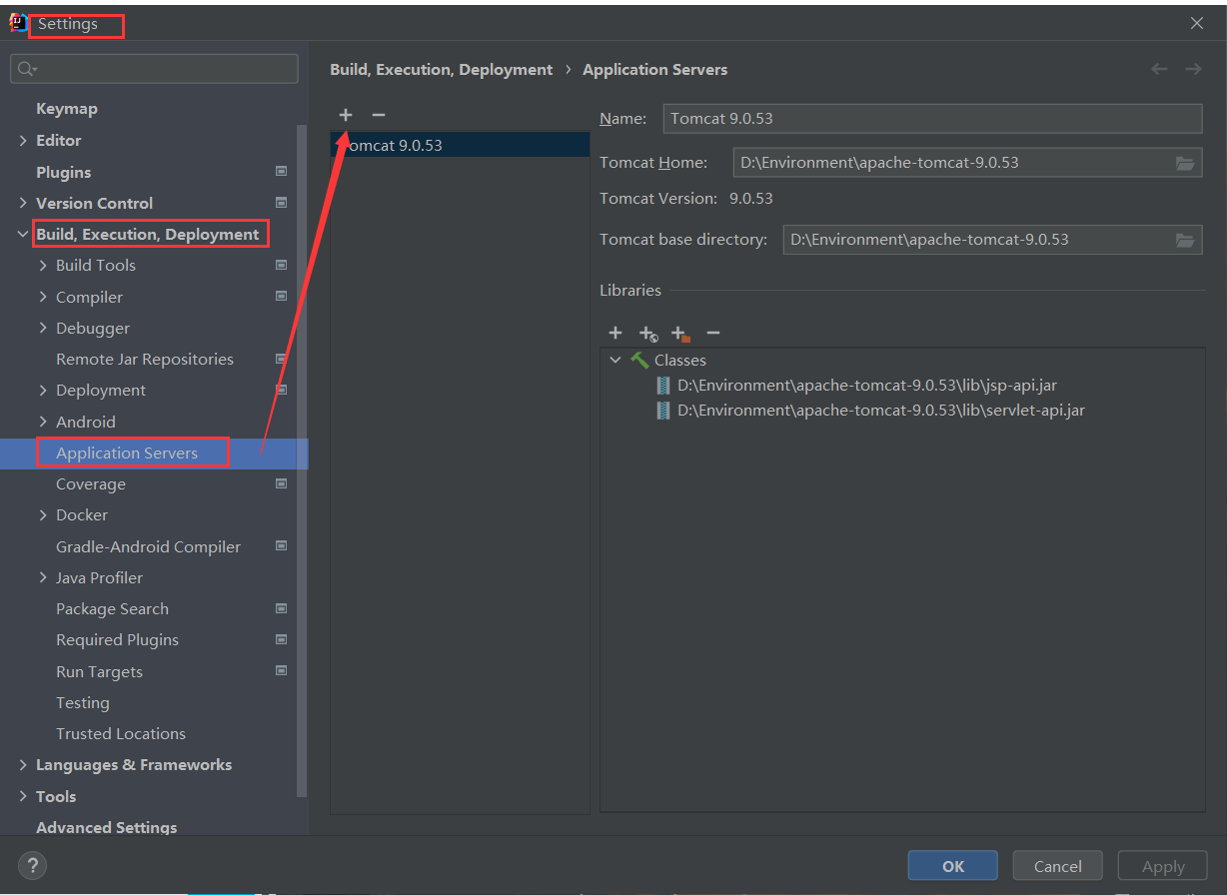Select the servlet-api.jar library path
The height and width of the screenshot is (895, 1227).
[881, 410]
